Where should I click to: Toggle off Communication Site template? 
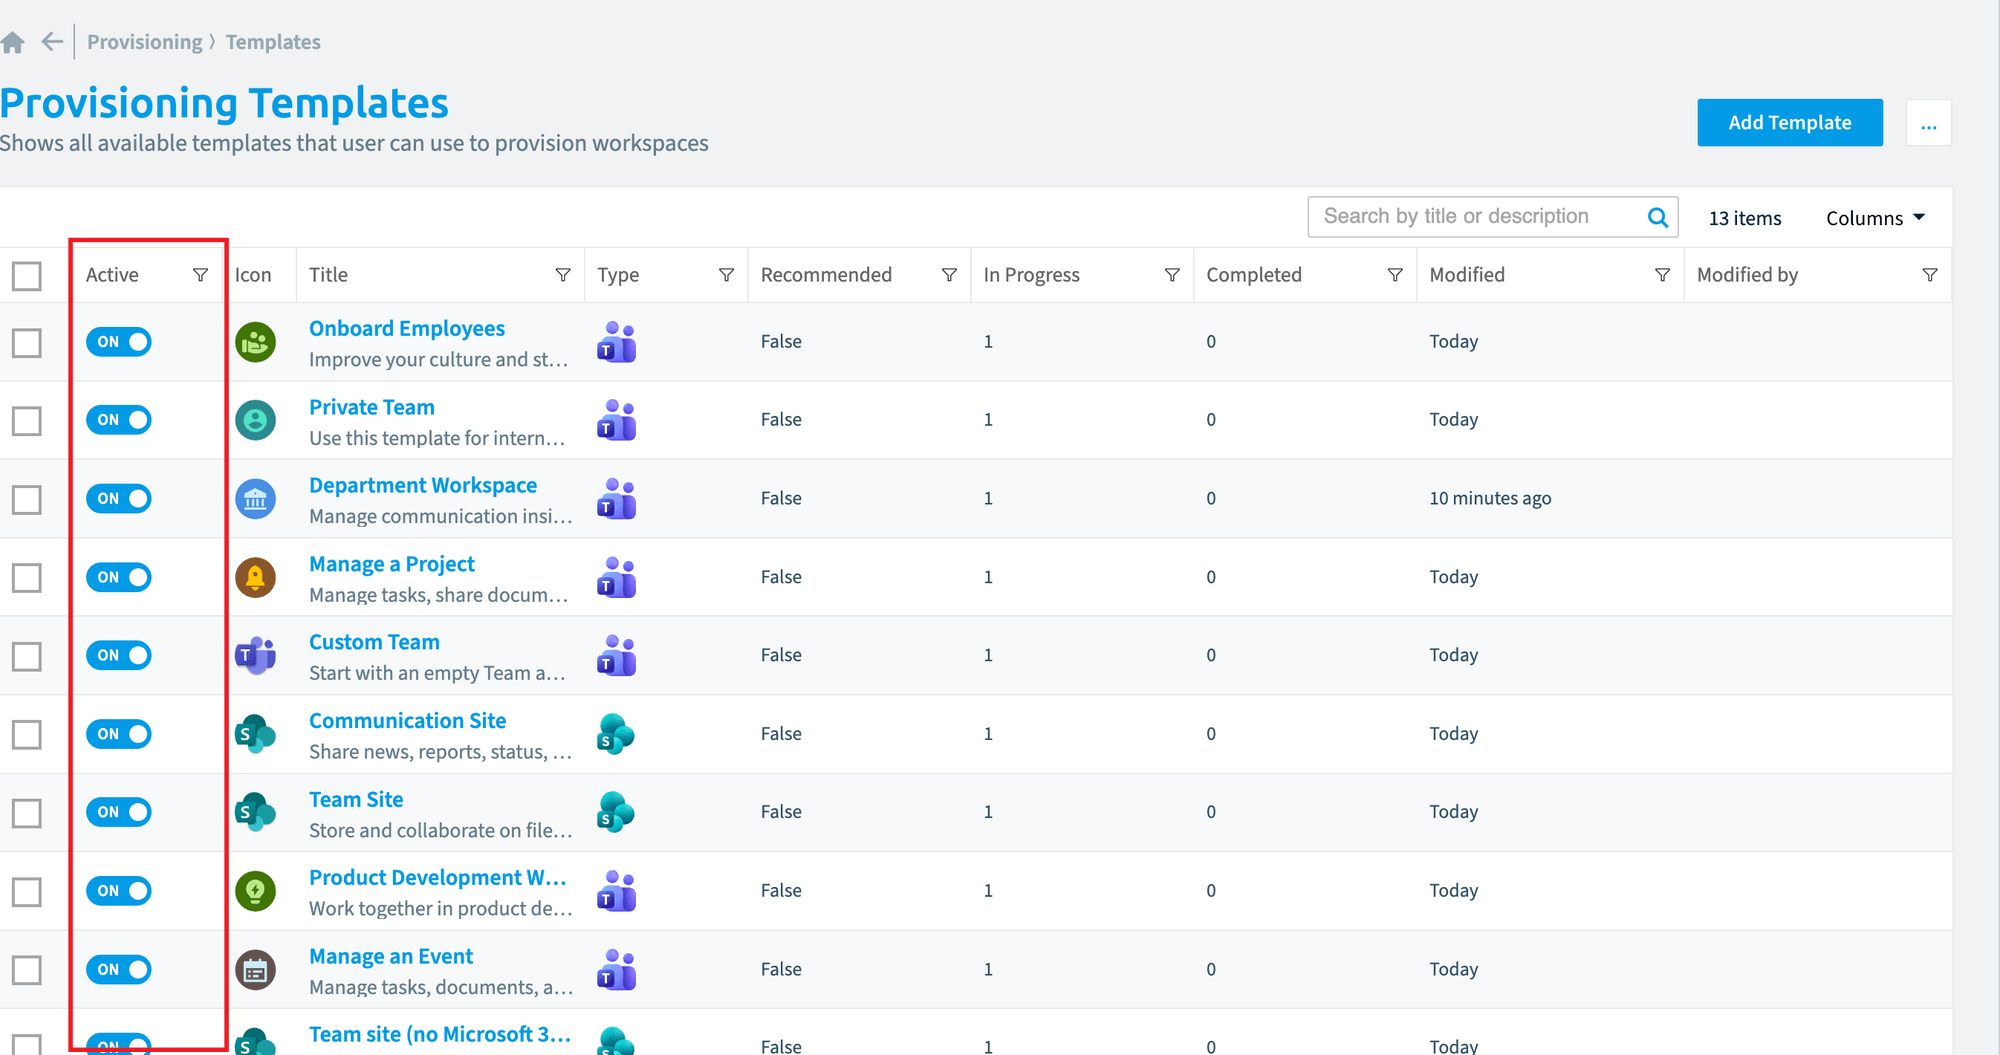click(119, 734)
